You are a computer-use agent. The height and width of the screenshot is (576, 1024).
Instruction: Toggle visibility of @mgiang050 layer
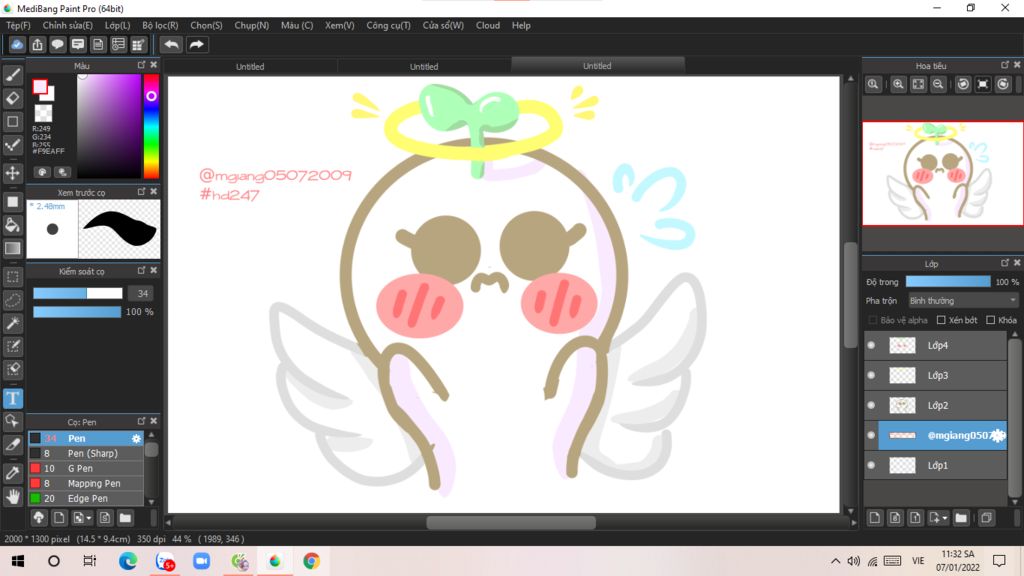pos(871,436)
